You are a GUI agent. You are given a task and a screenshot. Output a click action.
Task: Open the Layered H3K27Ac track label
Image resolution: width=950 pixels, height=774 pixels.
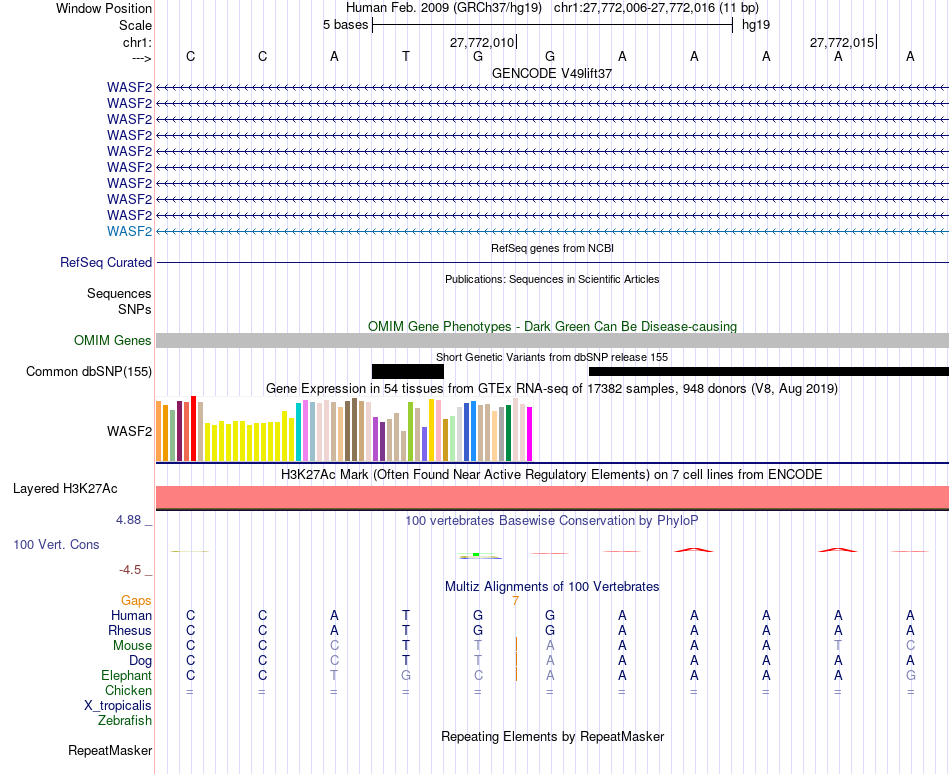point(65,489)
